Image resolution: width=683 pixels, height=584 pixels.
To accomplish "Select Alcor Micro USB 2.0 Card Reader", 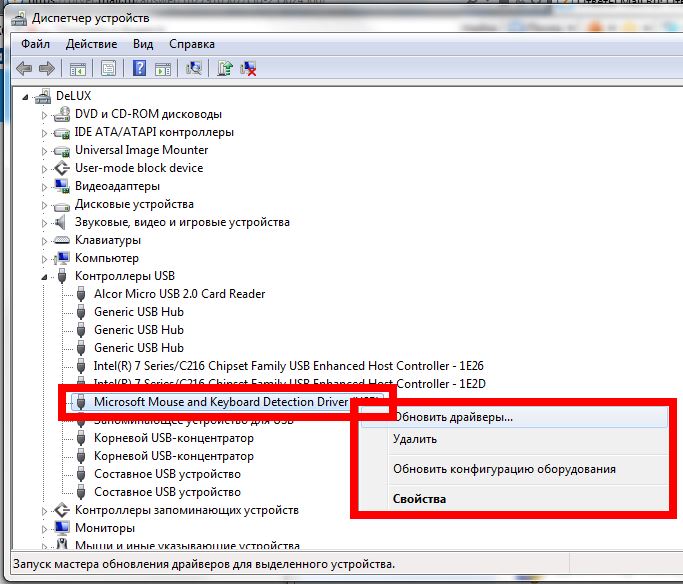I will [x=179, y=294].
